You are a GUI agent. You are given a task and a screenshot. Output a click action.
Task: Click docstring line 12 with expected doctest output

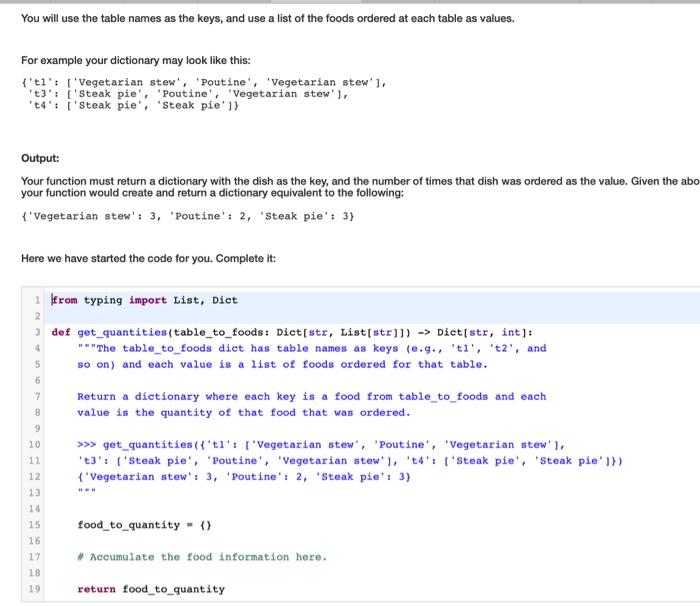[x=244, y=477]
